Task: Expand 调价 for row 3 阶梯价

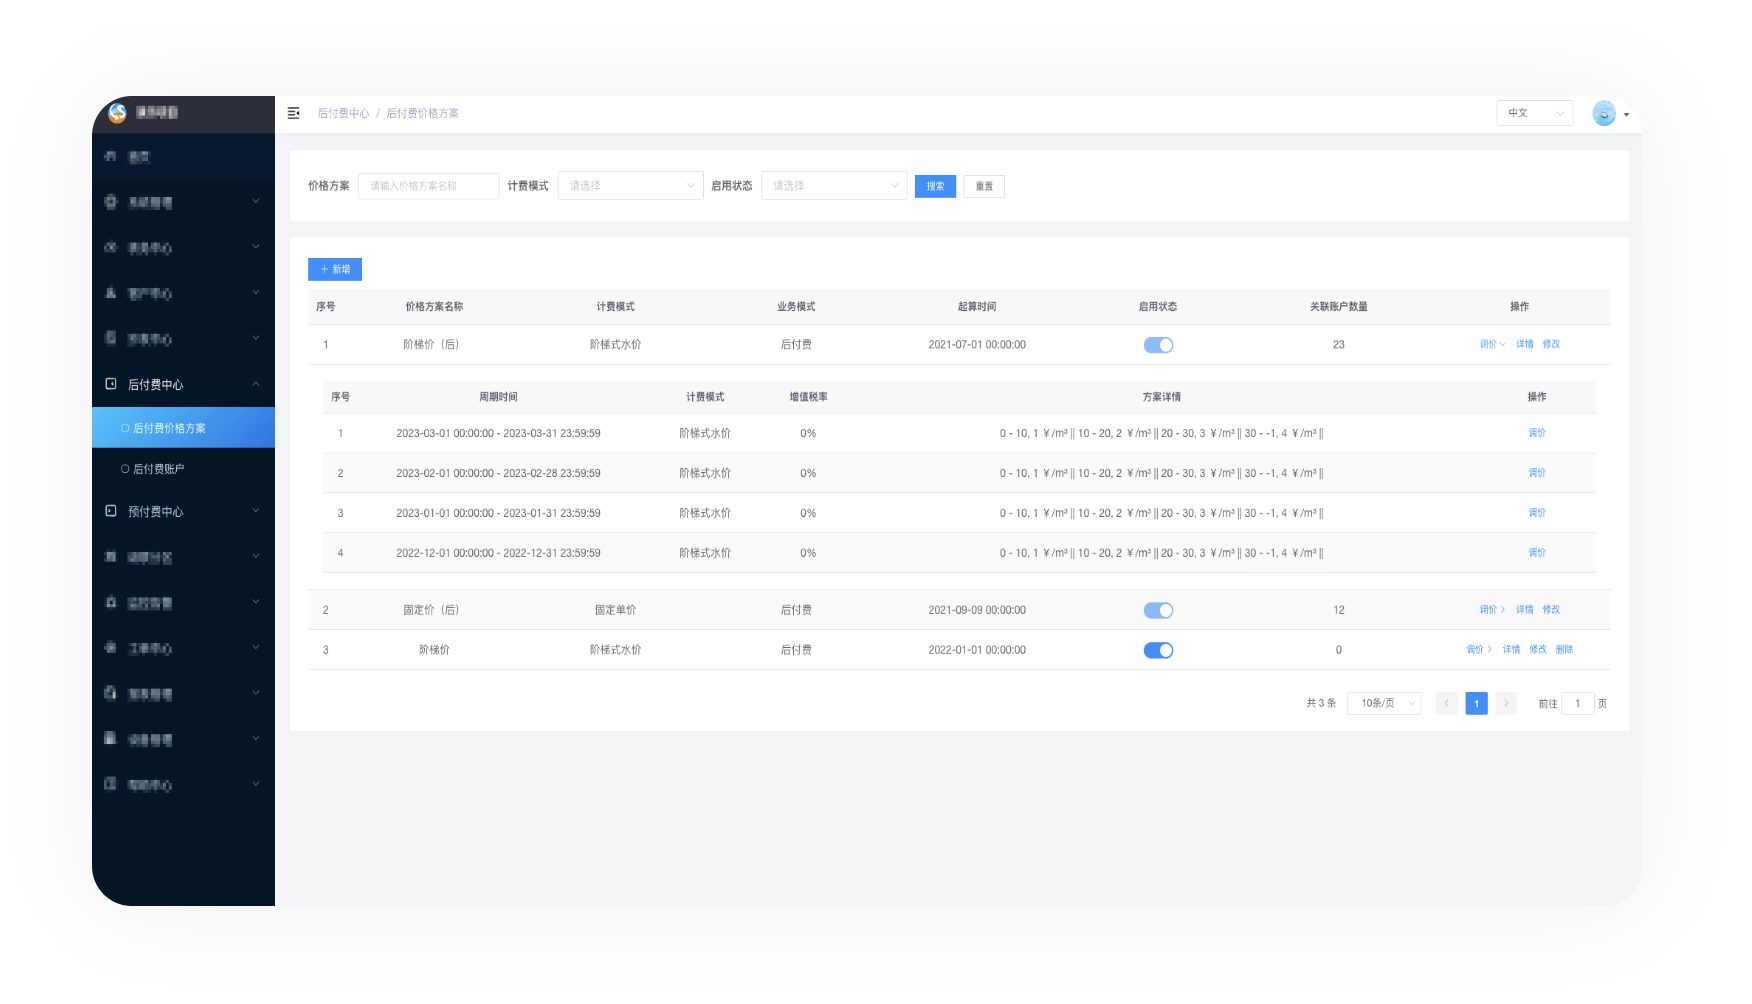Action: [x=1479, y=649]
